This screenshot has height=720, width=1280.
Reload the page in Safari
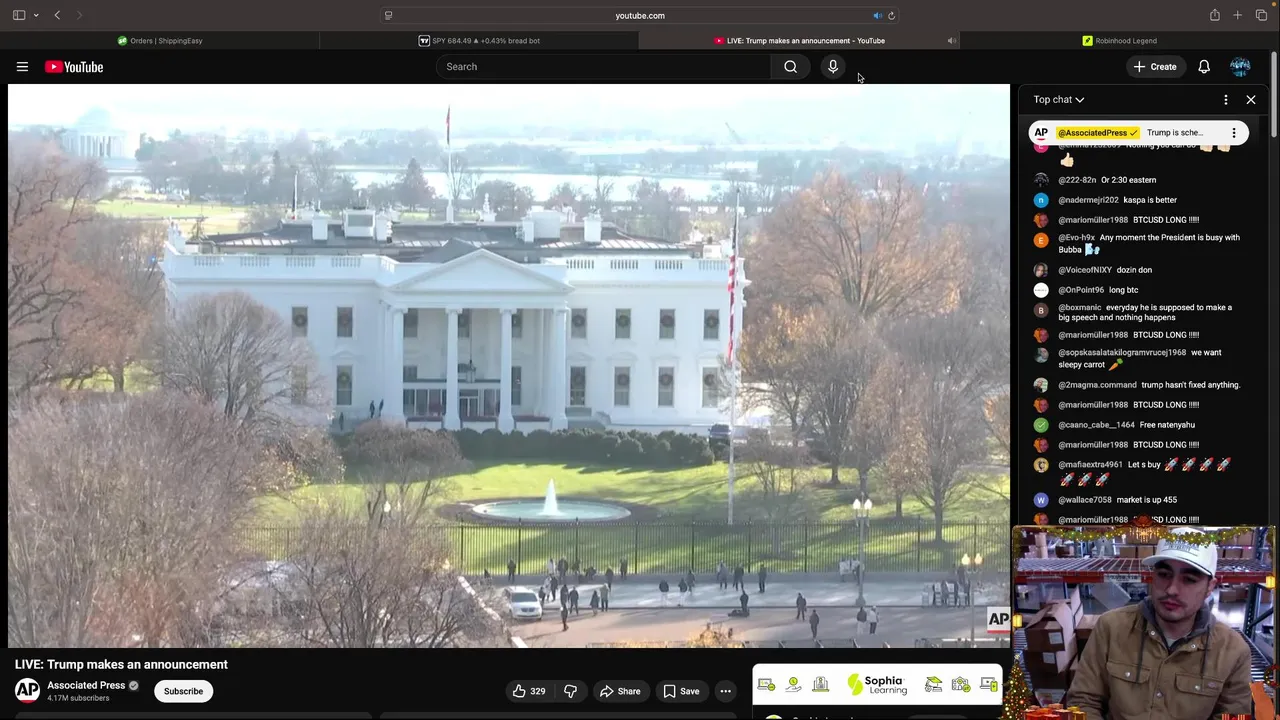(x=891, y=15)
